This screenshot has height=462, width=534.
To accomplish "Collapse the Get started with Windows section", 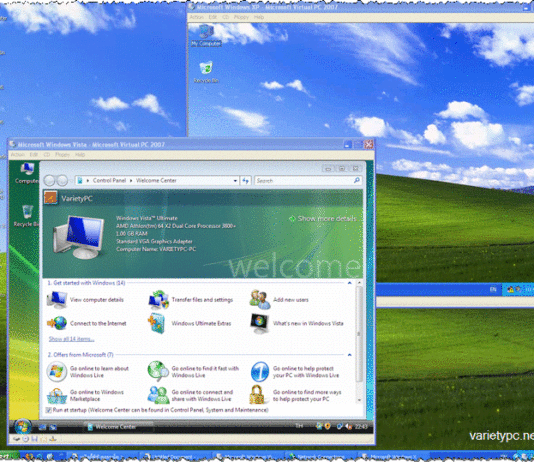I will click(x=350, y=283).
